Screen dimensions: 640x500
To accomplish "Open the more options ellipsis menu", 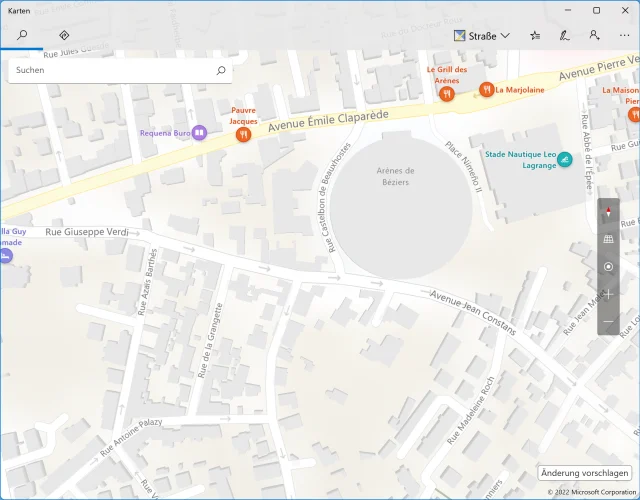I will tap(624, 36).
